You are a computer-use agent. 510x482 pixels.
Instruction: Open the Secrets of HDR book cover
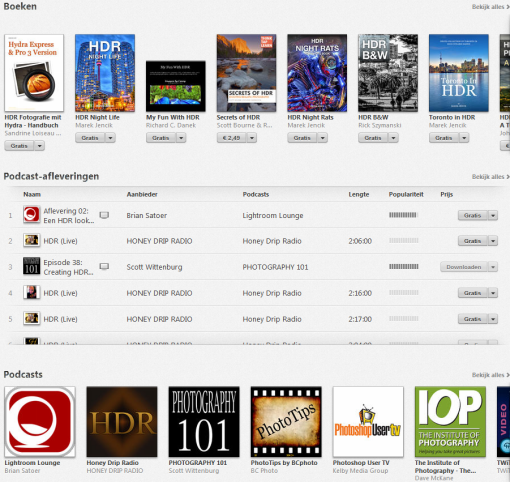[246, 73]
